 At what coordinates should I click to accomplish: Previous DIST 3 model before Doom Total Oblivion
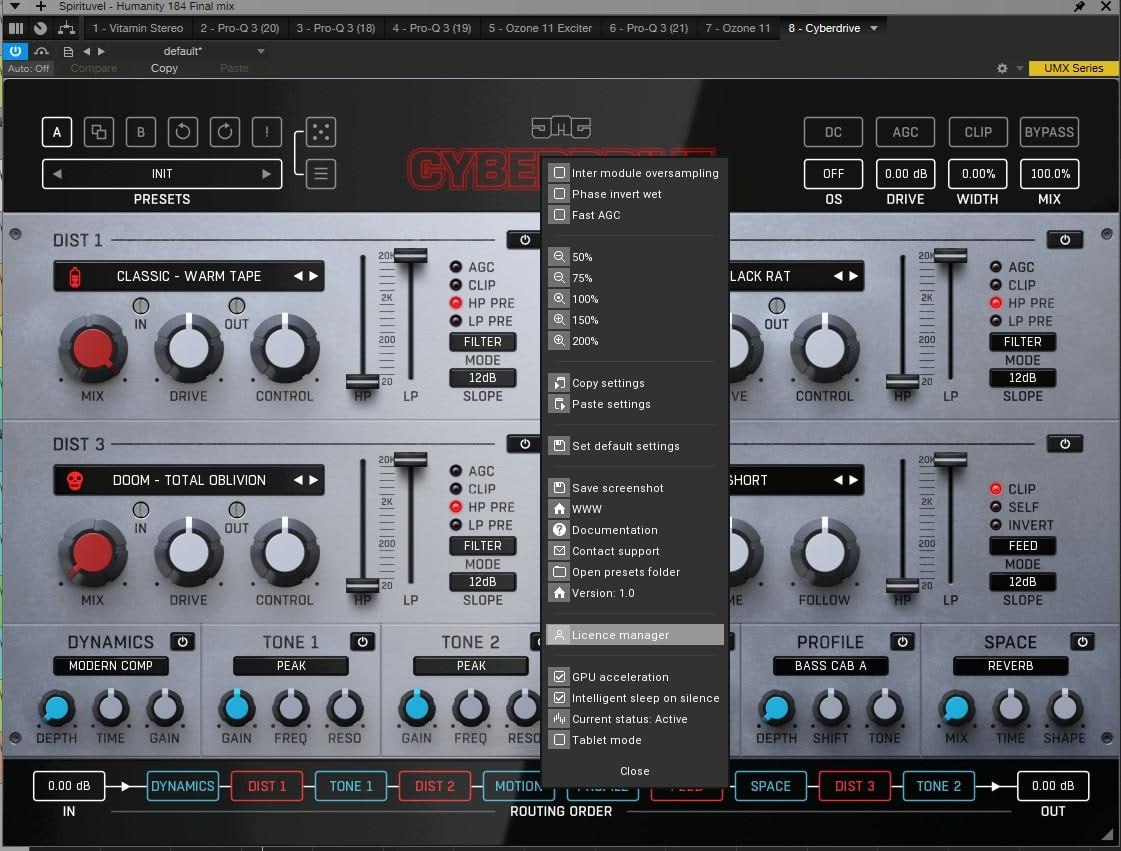pos(298,480)
